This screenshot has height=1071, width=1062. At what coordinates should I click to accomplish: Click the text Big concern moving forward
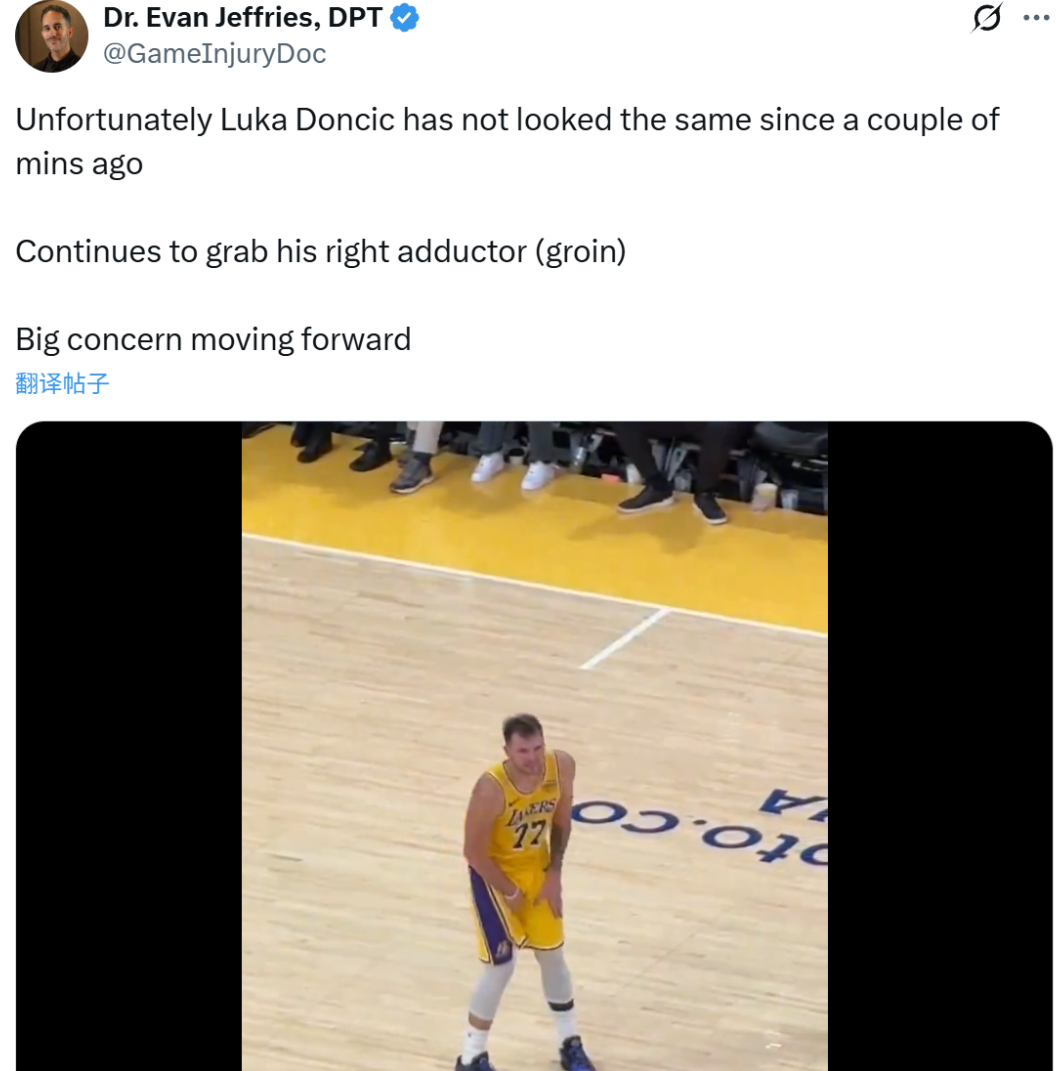click(213, 339)
